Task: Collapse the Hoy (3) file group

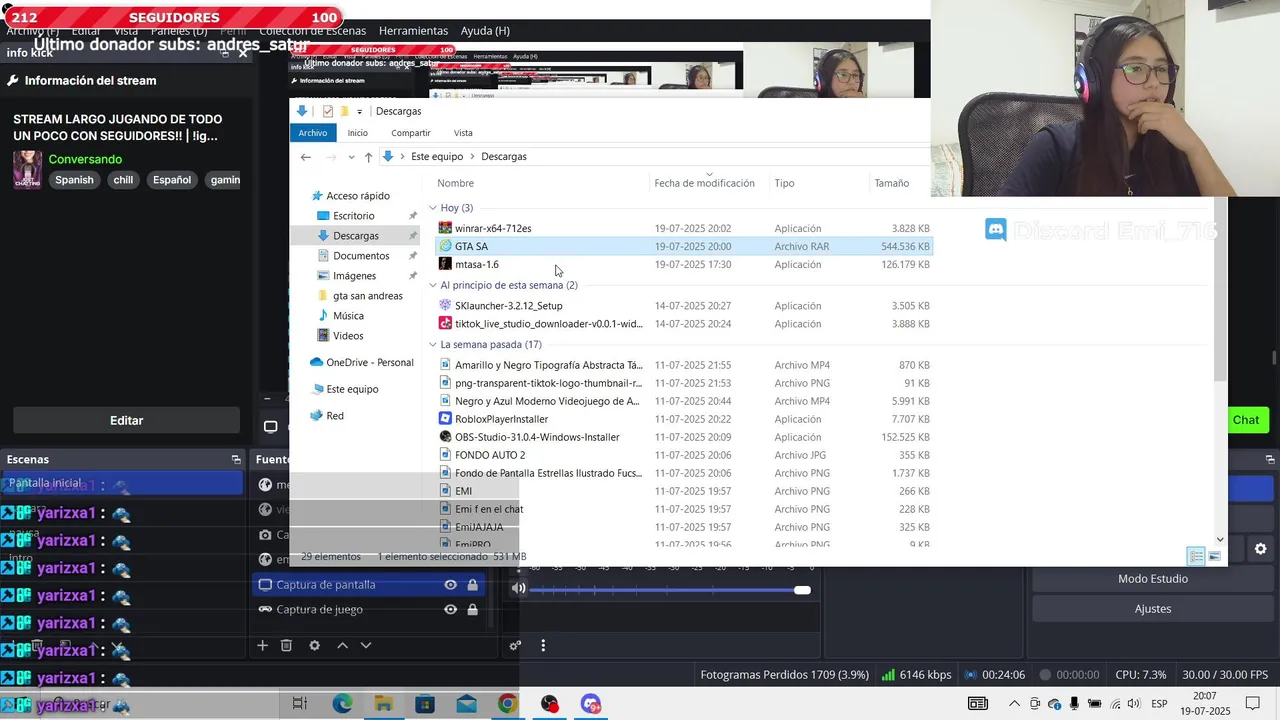Action: tap(433, 208)
